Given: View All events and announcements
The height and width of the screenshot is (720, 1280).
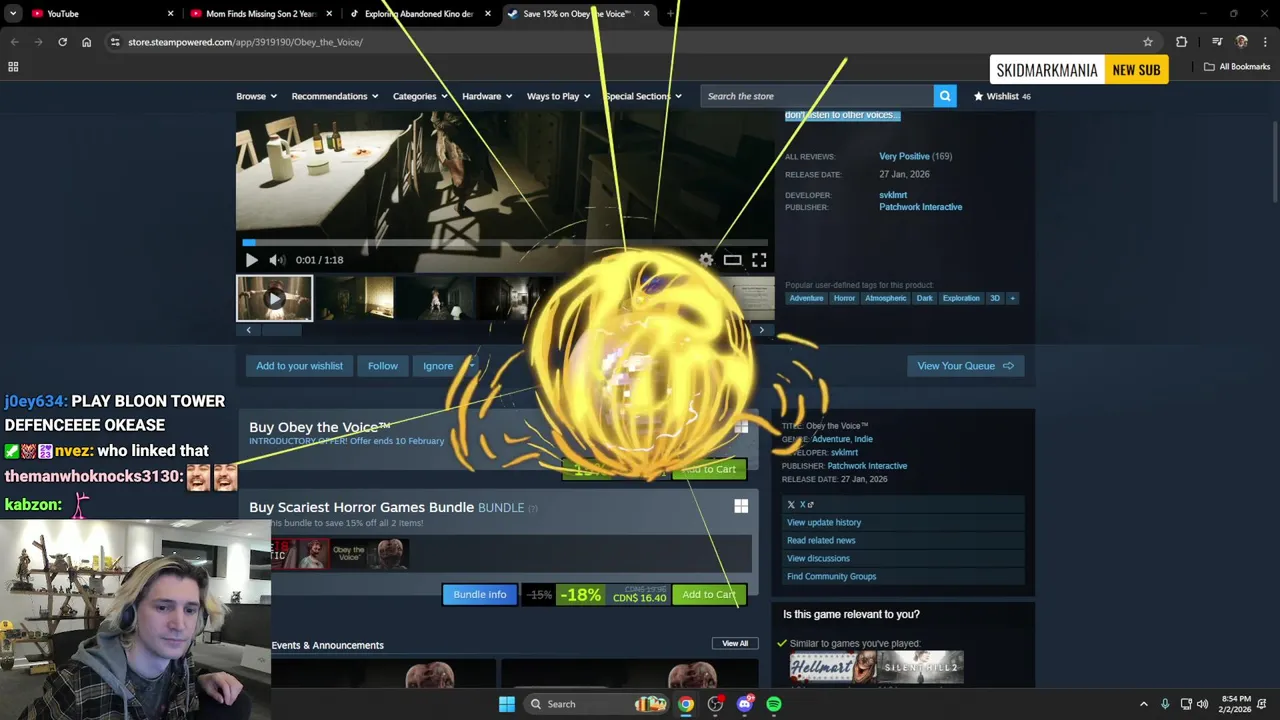Looking at the screenshot, I should 735,644.
